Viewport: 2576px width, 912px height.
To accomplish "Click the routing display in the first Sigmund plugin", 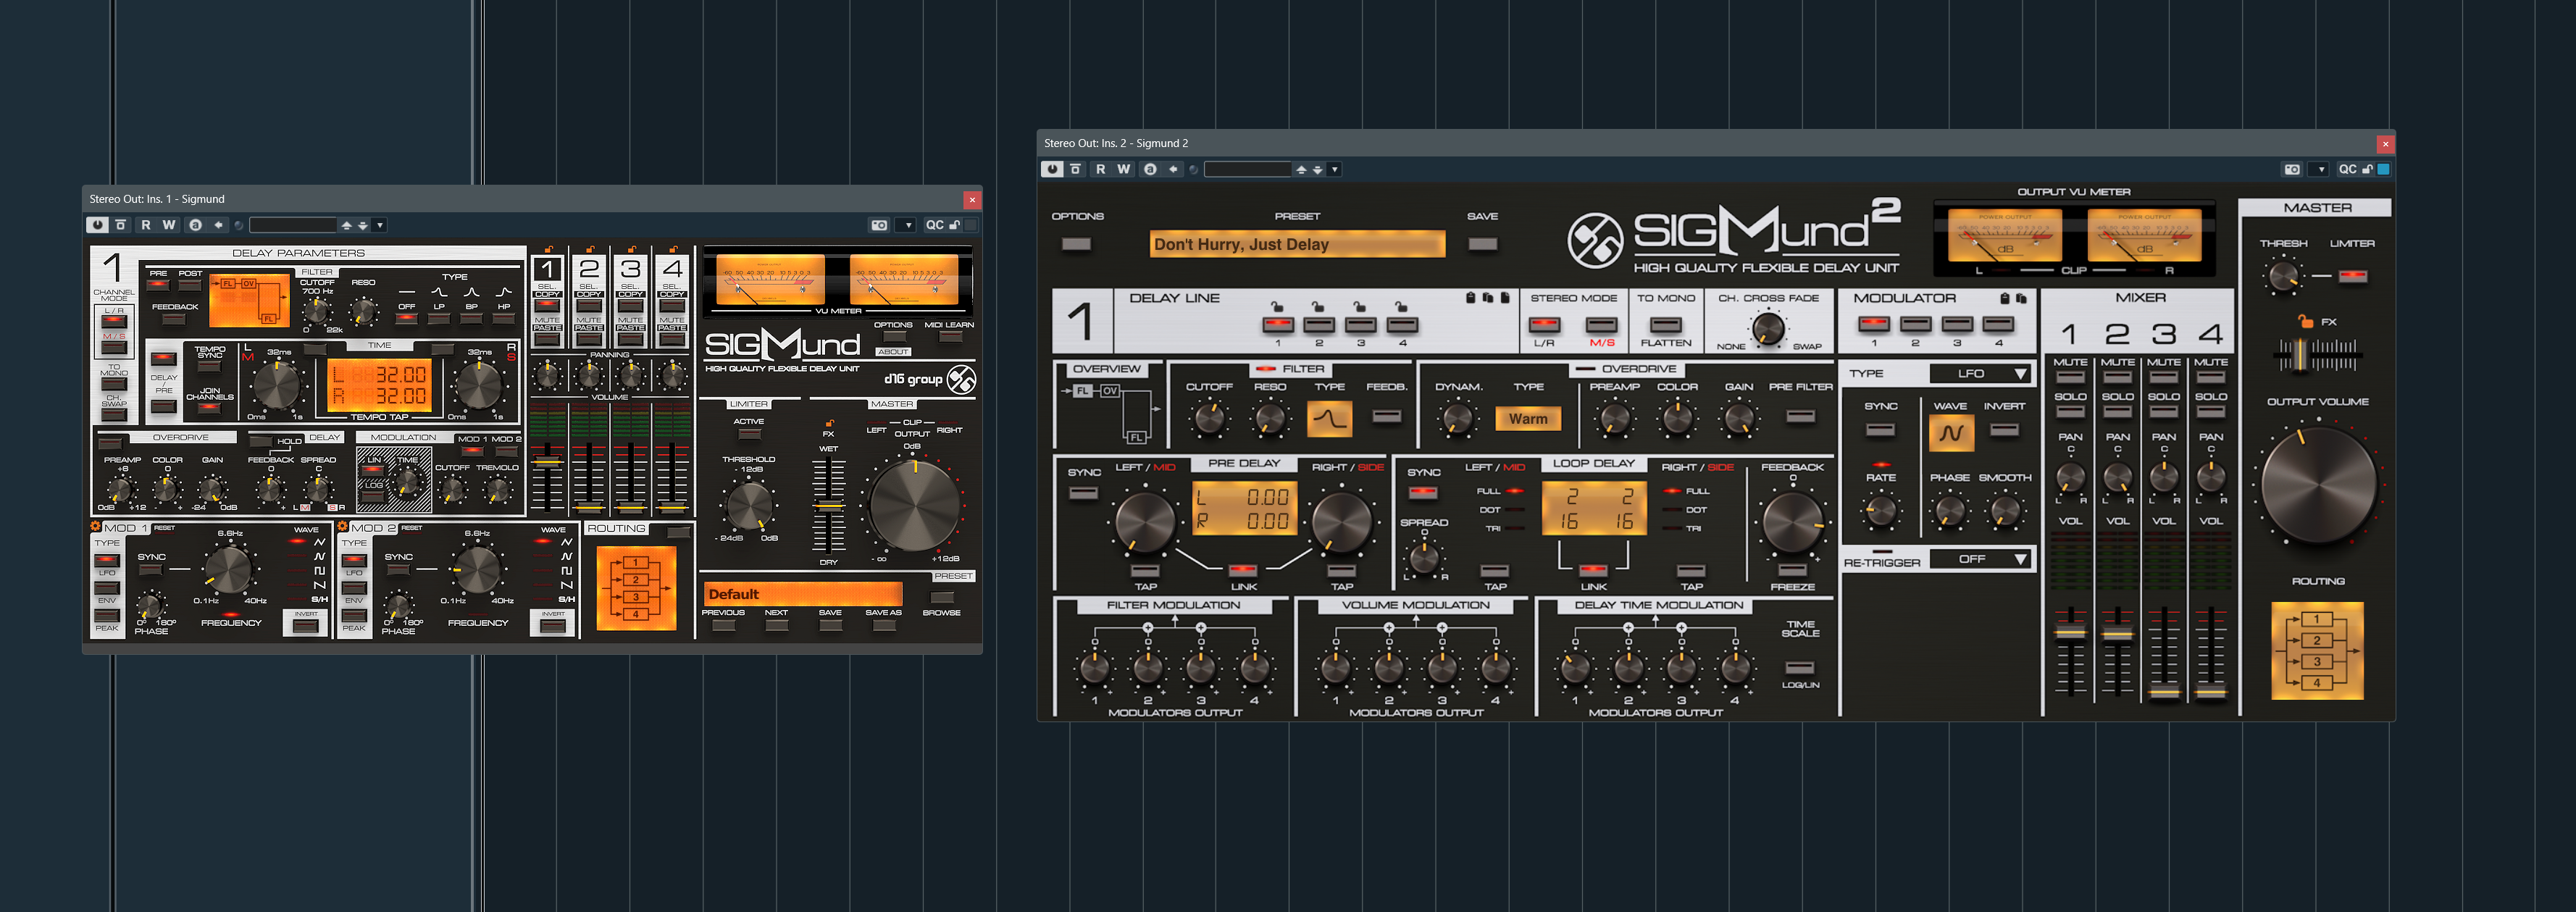I will pyautogui.click(x=636, y=588).
